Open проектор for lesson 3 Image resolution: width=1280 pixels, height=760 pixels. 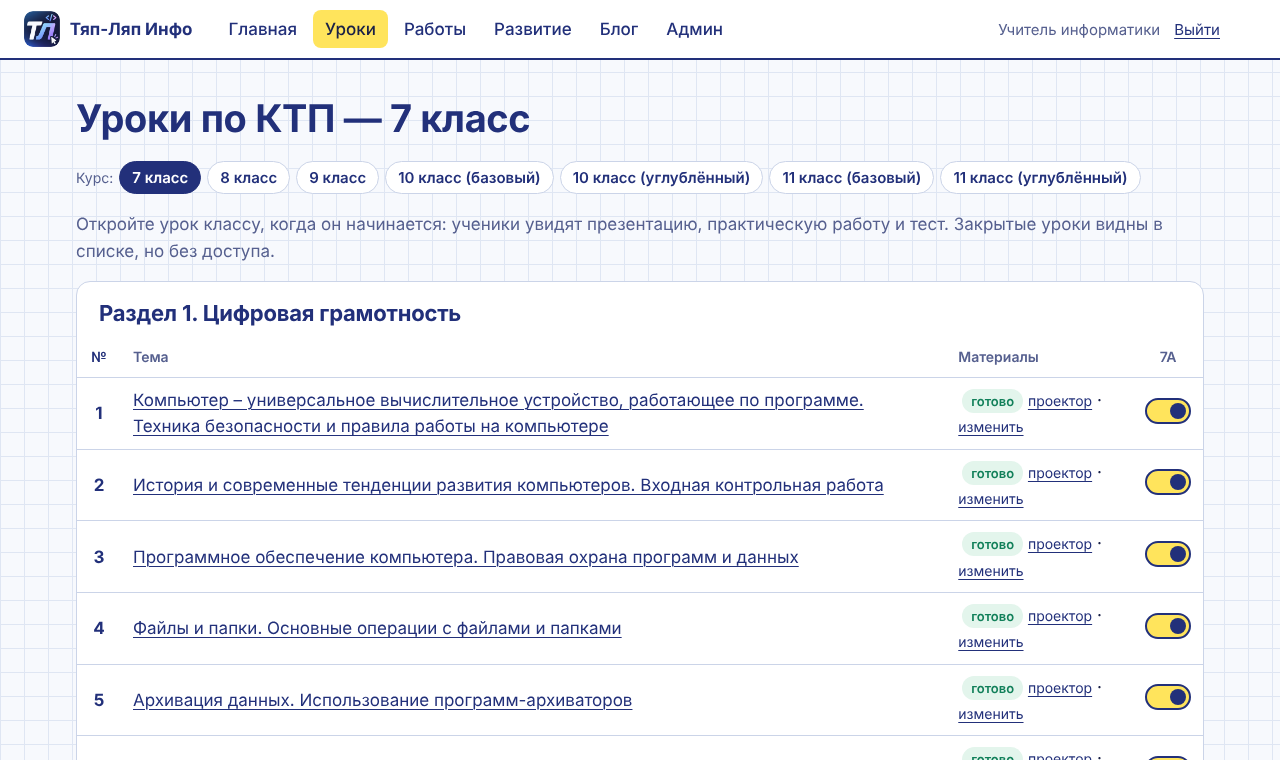(x=1060, y=544)
